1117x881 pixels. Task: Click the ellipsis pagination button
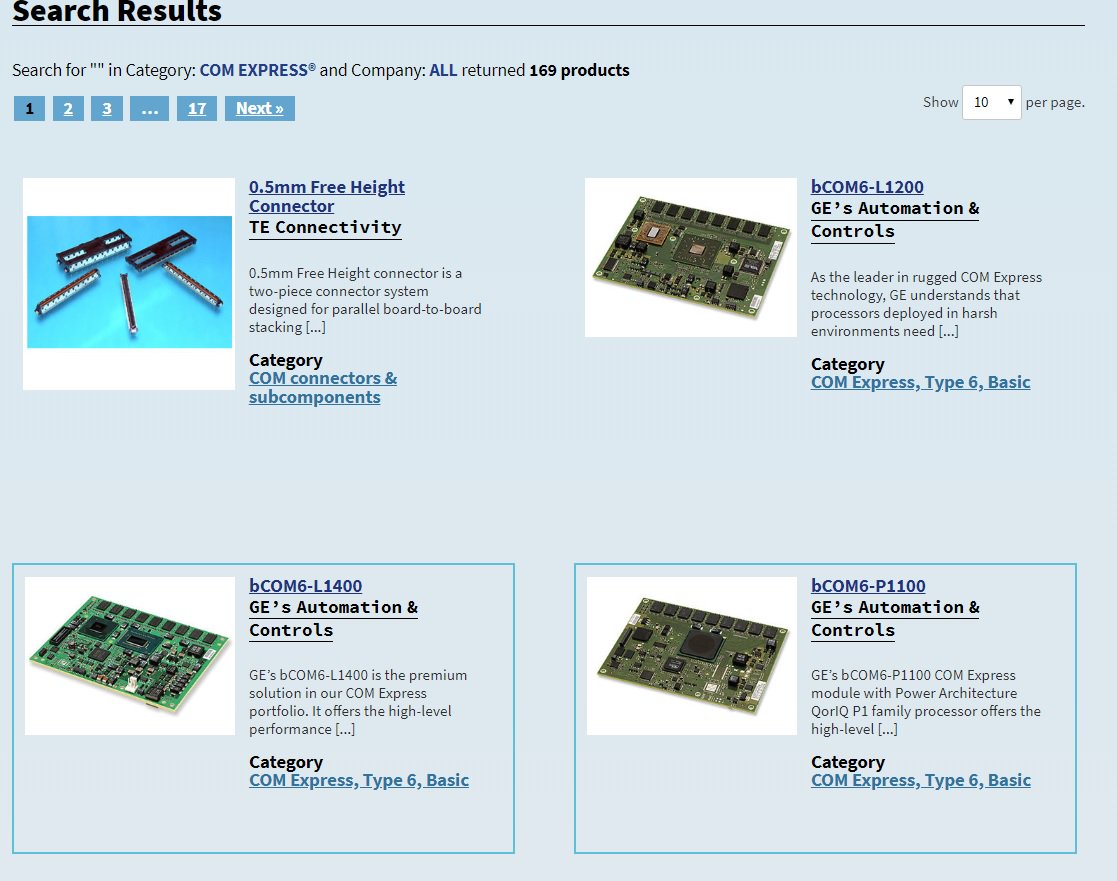tap(150, 108)
